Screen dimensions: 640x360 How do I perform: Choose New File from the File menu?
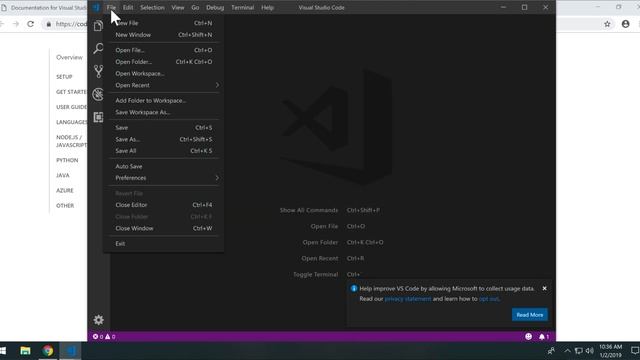[x=163, y=23]
